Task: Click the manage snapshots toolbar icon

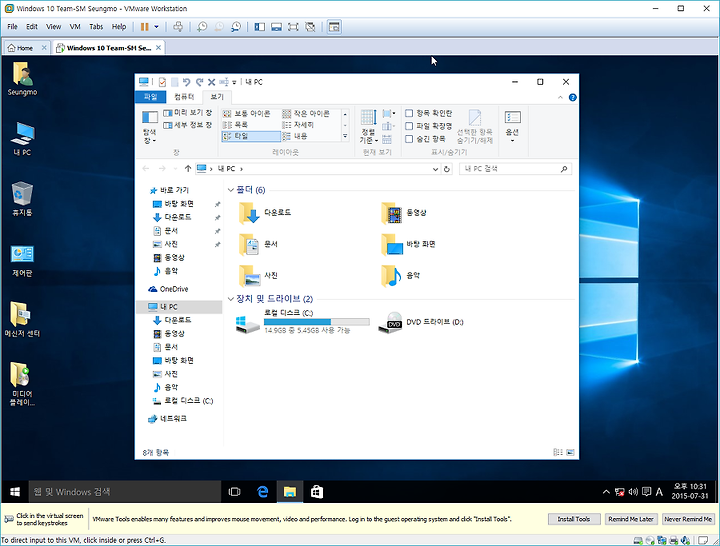Action: click(236, 27)
